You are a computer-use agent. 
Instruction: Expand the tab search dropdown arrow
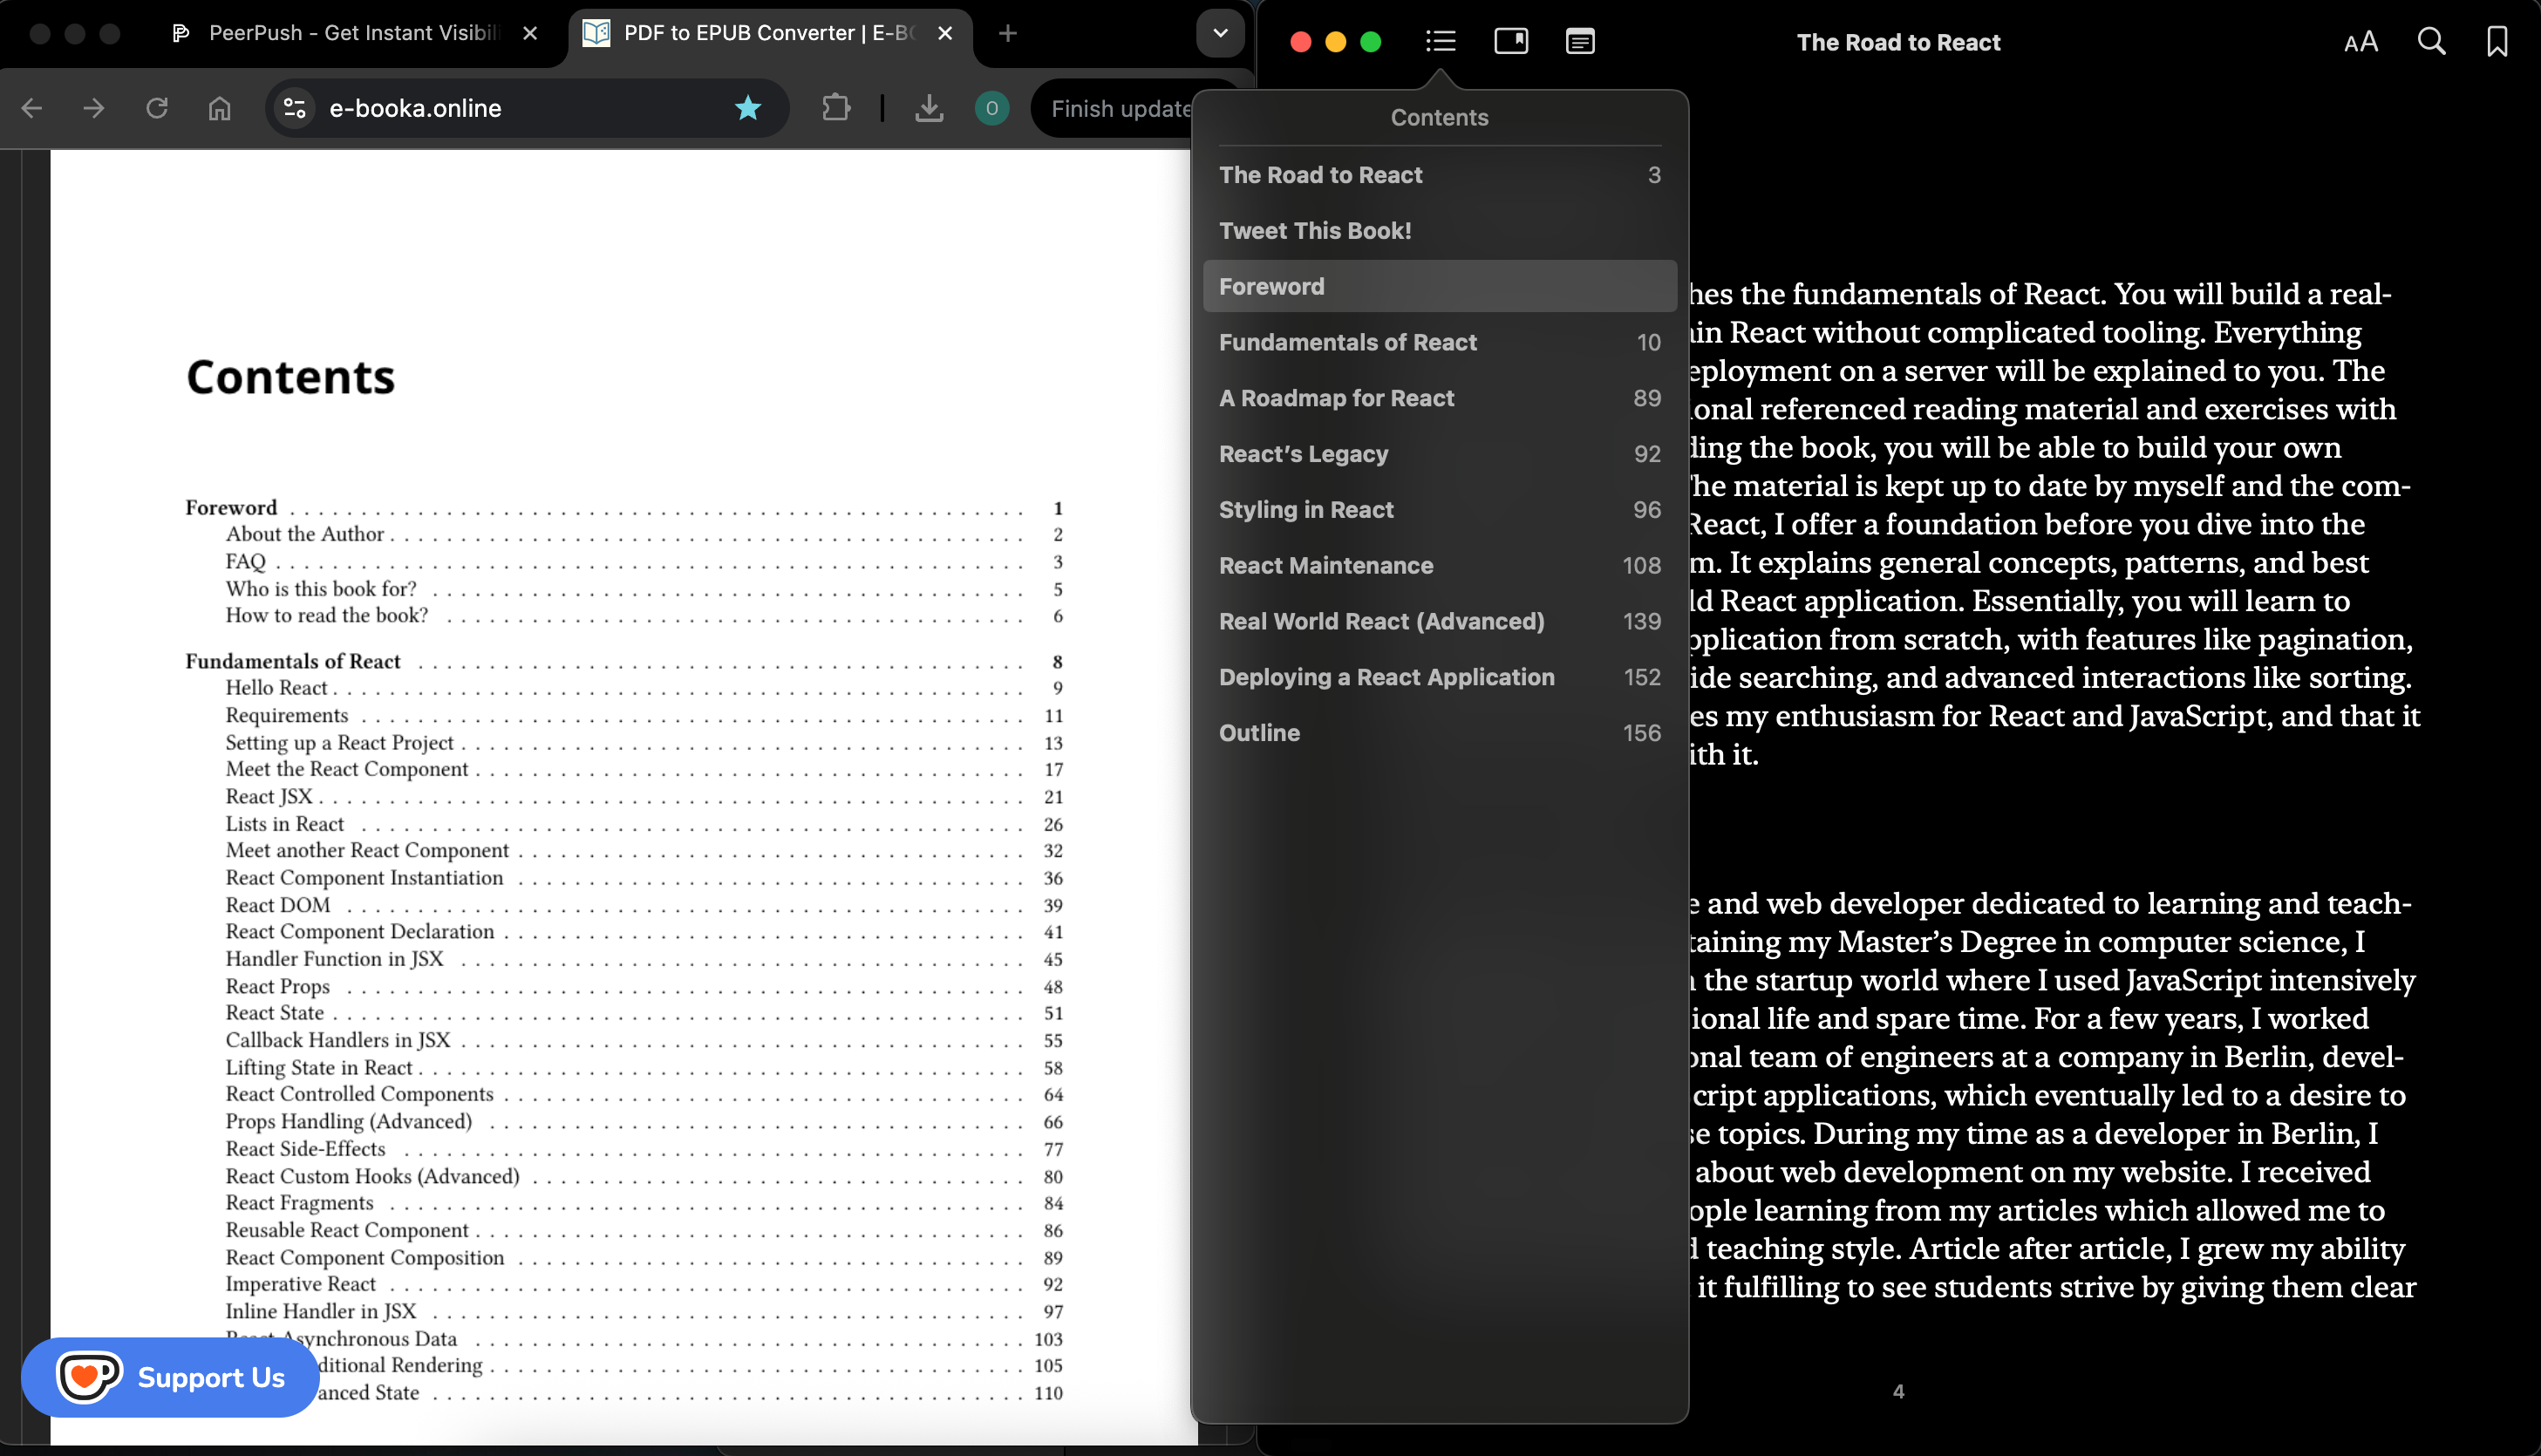[x=1220, y=33]
